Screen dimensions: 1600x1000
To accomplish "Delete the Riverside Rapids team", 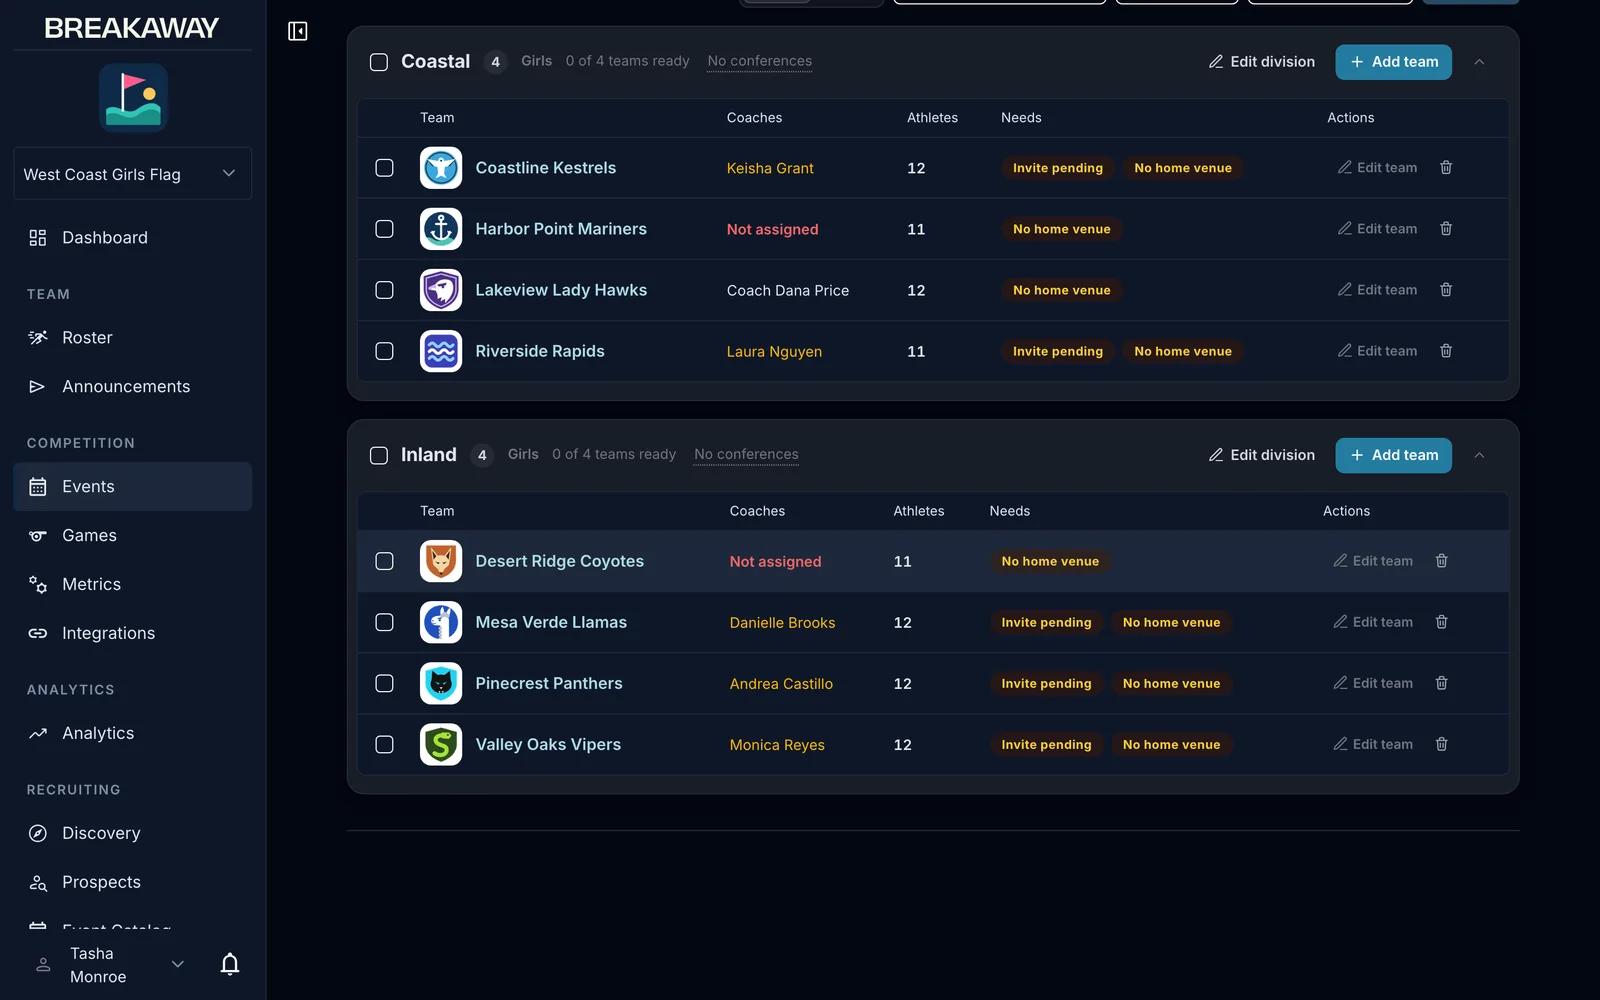I will (x=1446, y=351).
